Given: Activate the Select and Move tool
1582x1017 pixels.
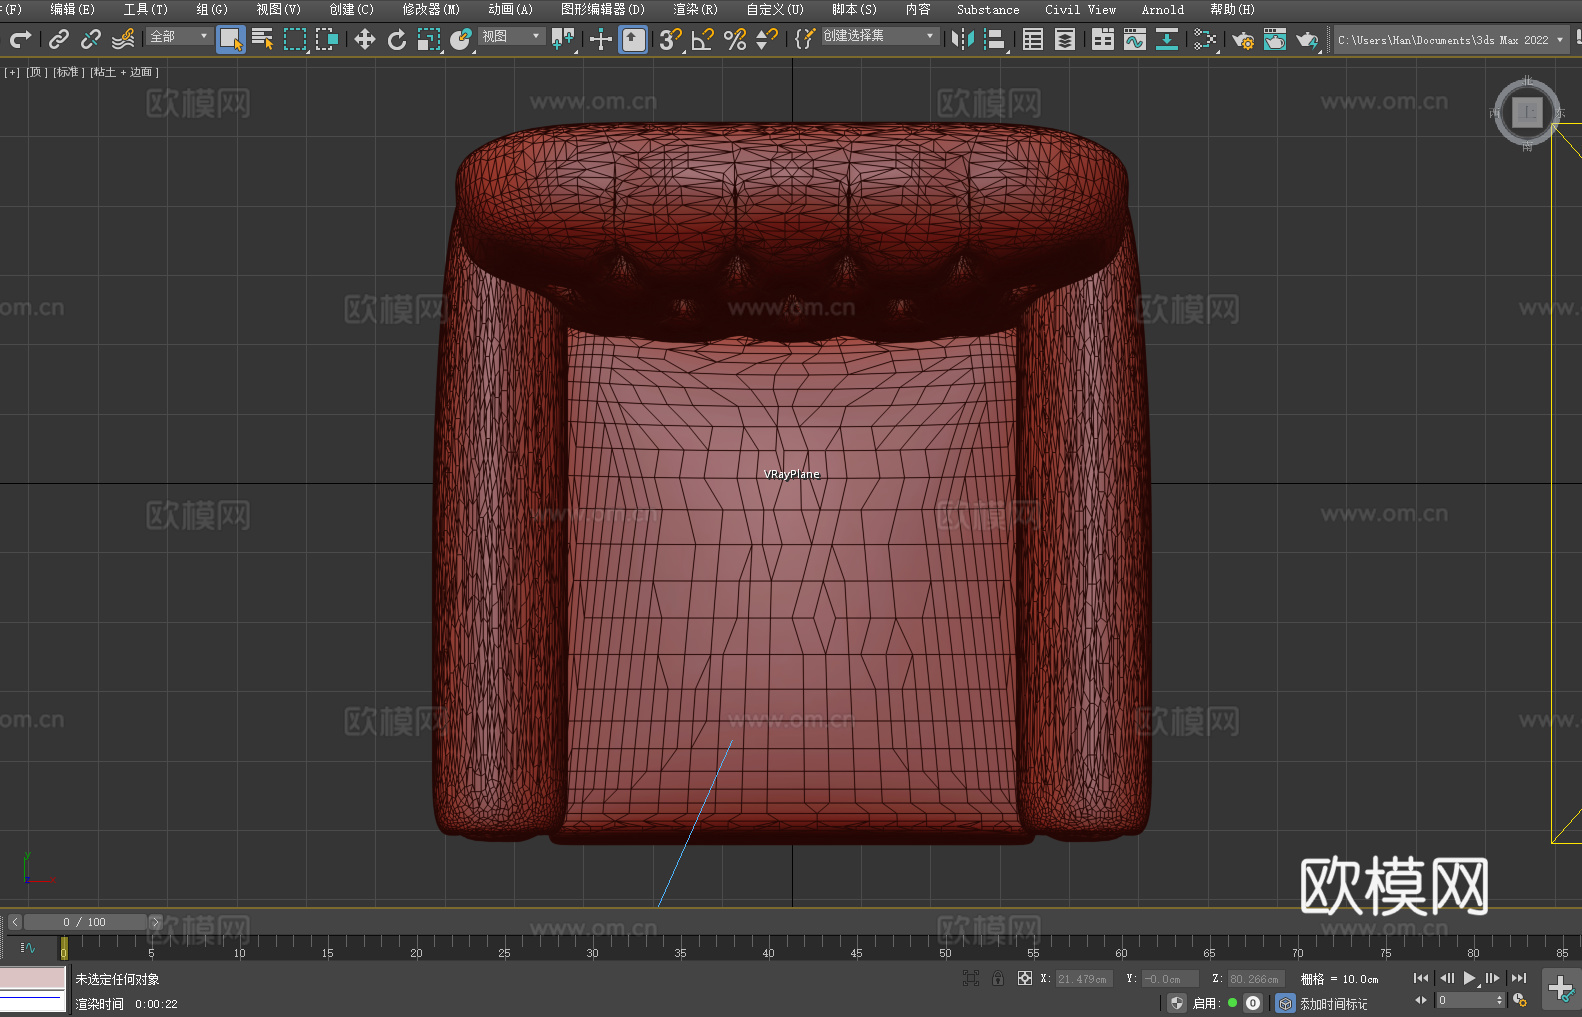Looking at the screenshot, I should 365,39.
